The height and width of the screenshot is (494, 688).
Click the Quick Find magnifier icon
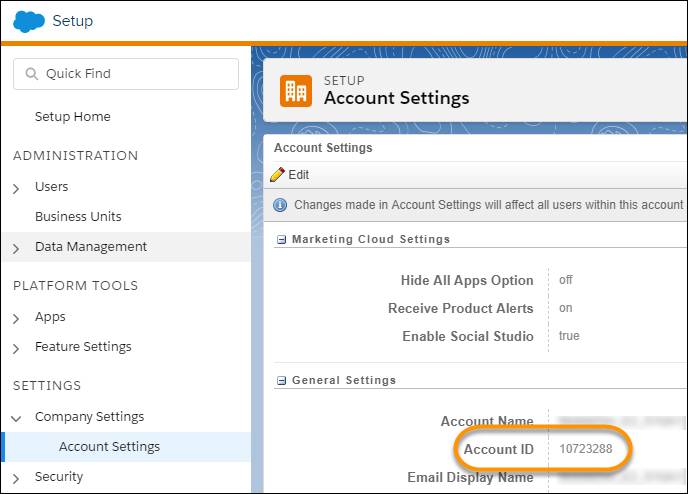pos(31,74)
